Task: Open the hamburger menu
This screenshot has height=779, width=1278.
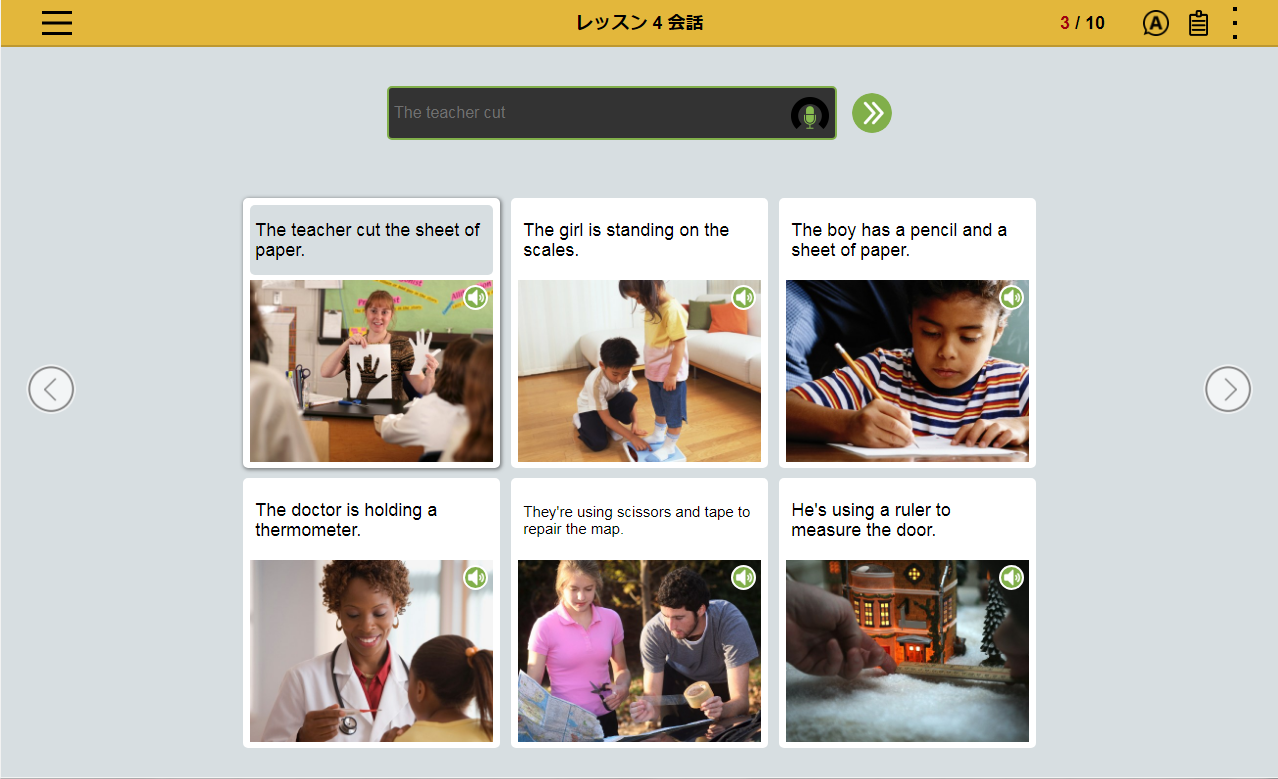Action: (57, 23)
